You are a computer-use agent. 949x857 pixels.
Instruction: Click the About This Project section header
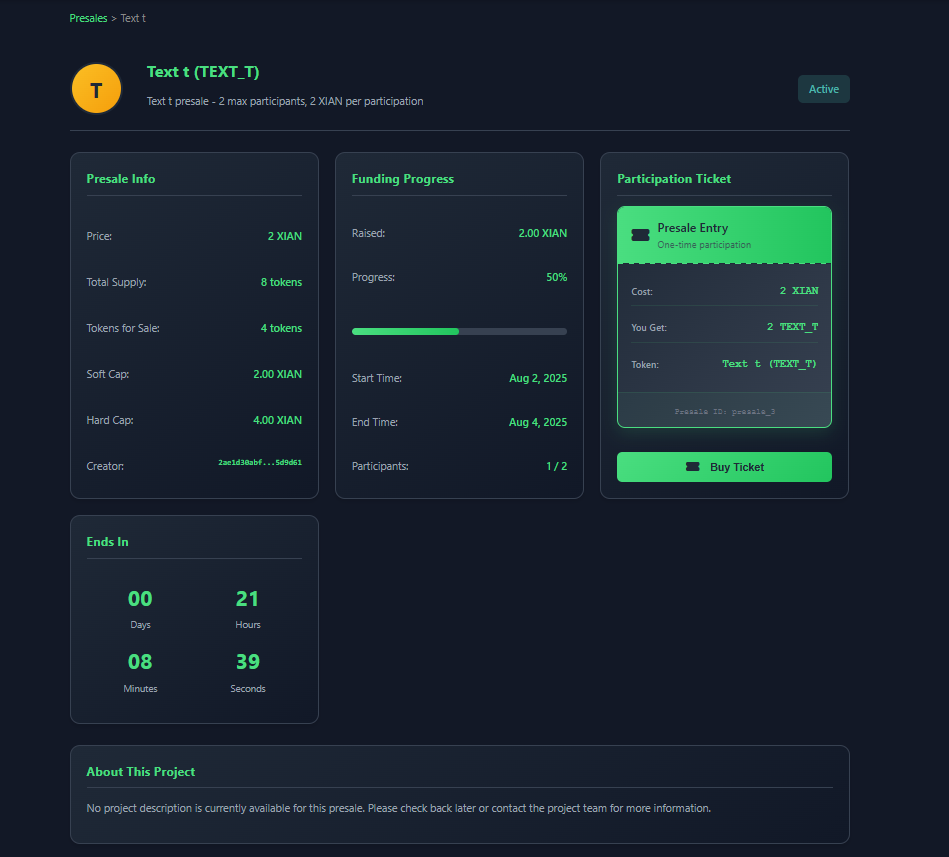coord(140,771)
